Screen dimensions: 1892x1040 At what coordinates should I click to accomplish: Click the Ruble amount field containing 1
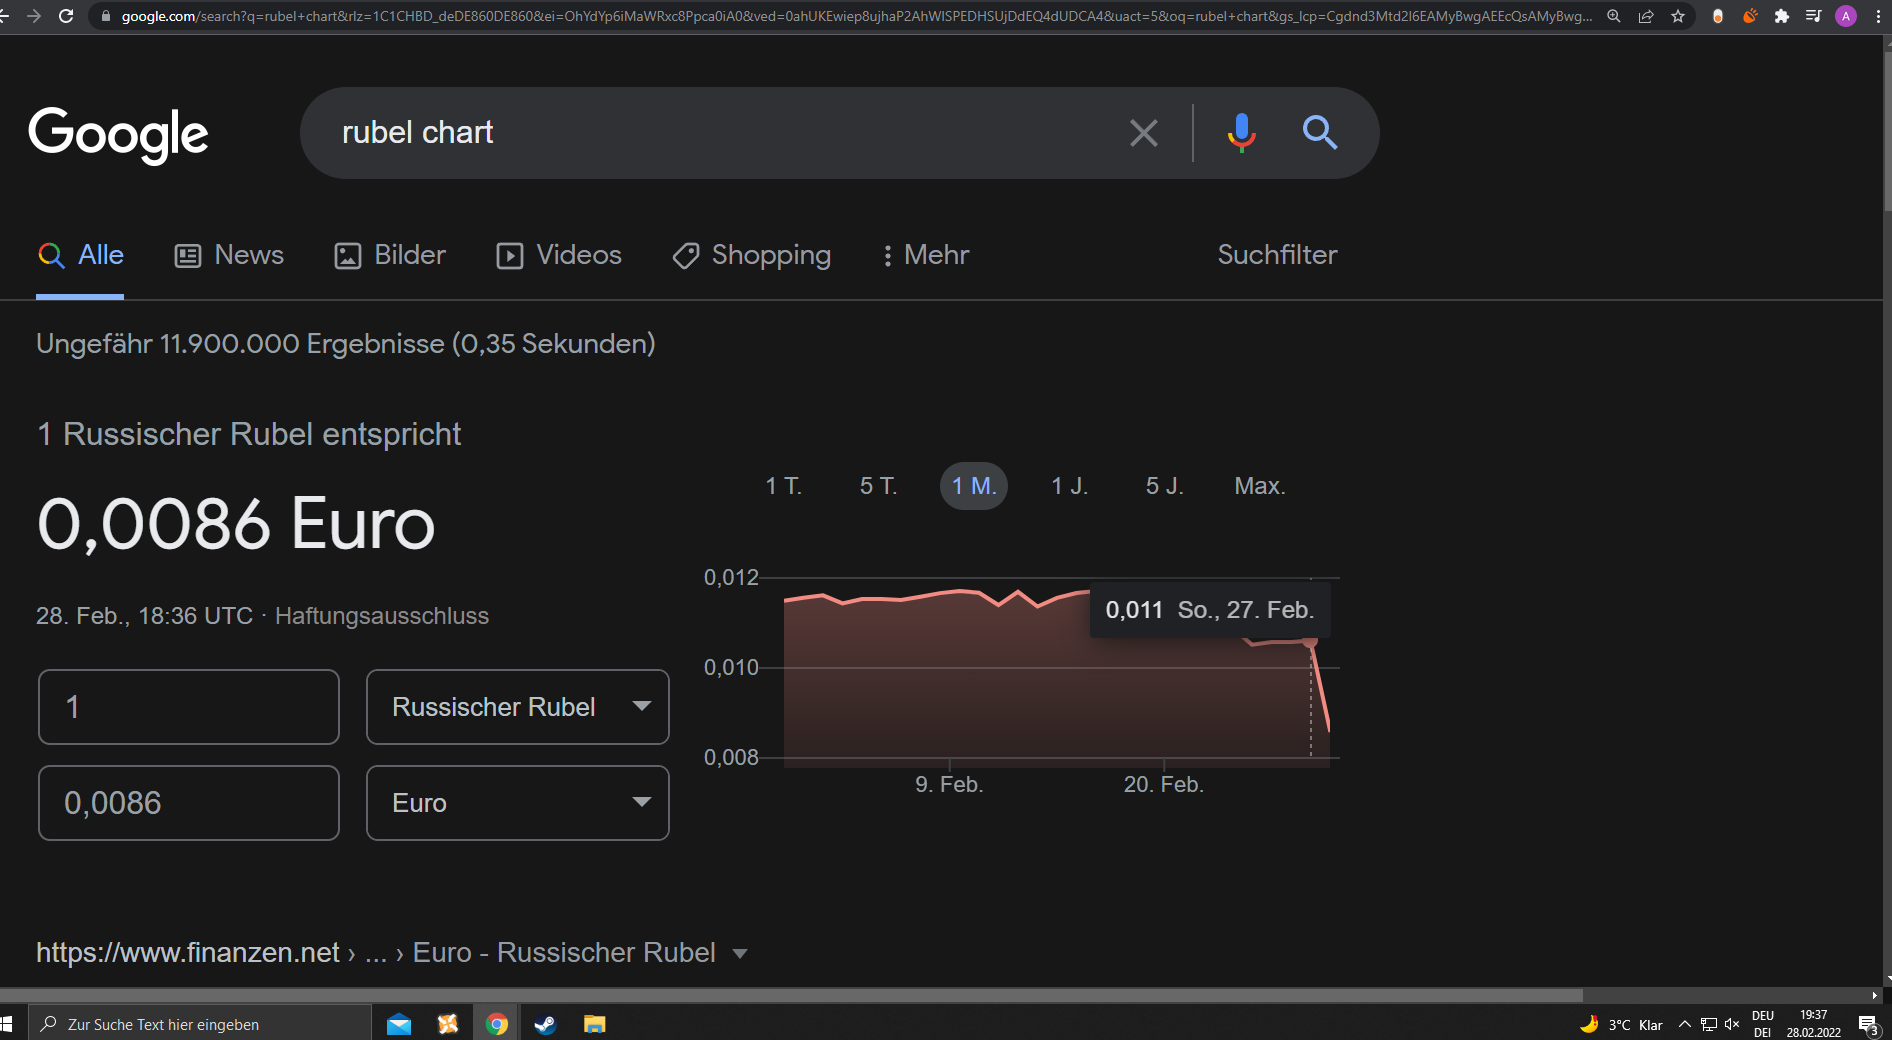(x=189, y=707)
